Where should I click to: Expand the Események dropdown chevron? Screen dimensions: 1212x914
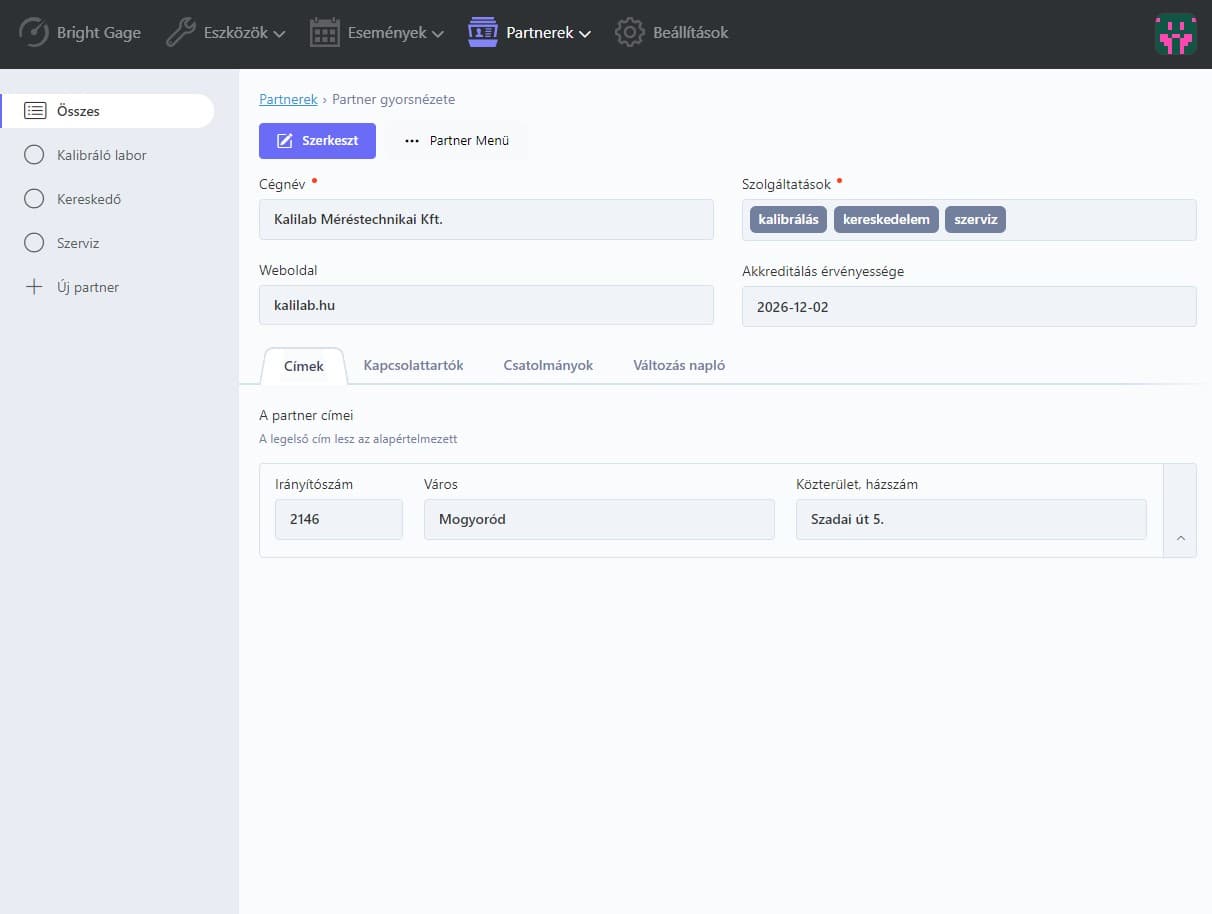coord(437,34)
